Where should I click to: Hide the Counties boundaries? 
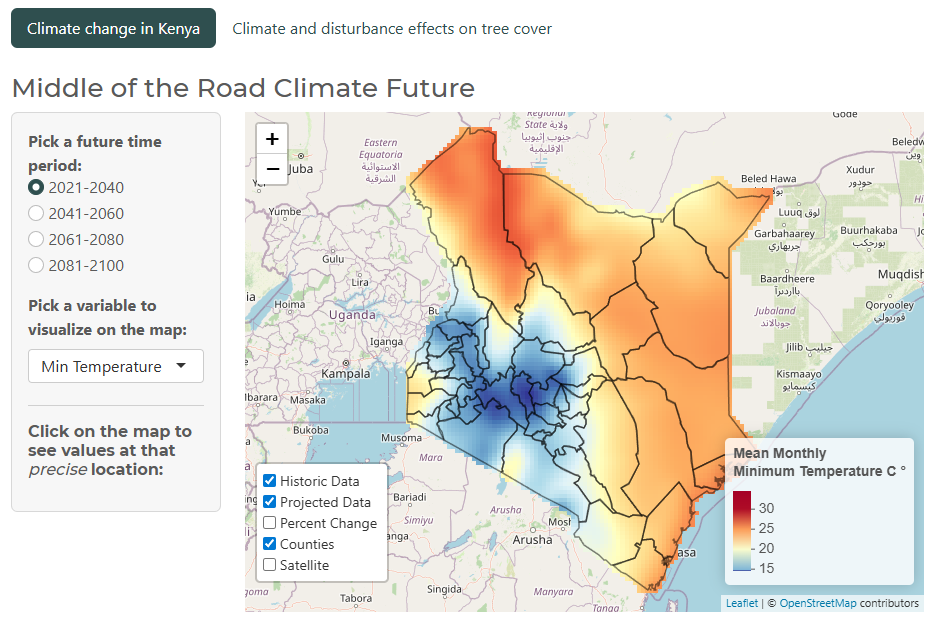pyautogui.click(x=268, y=544)
